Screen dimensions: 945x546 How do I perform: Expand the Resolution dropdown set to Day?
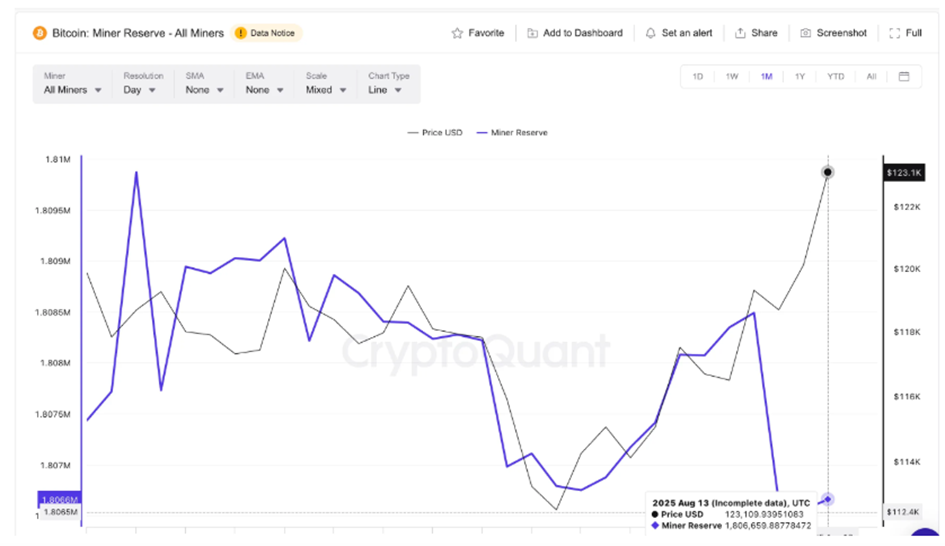139,90
